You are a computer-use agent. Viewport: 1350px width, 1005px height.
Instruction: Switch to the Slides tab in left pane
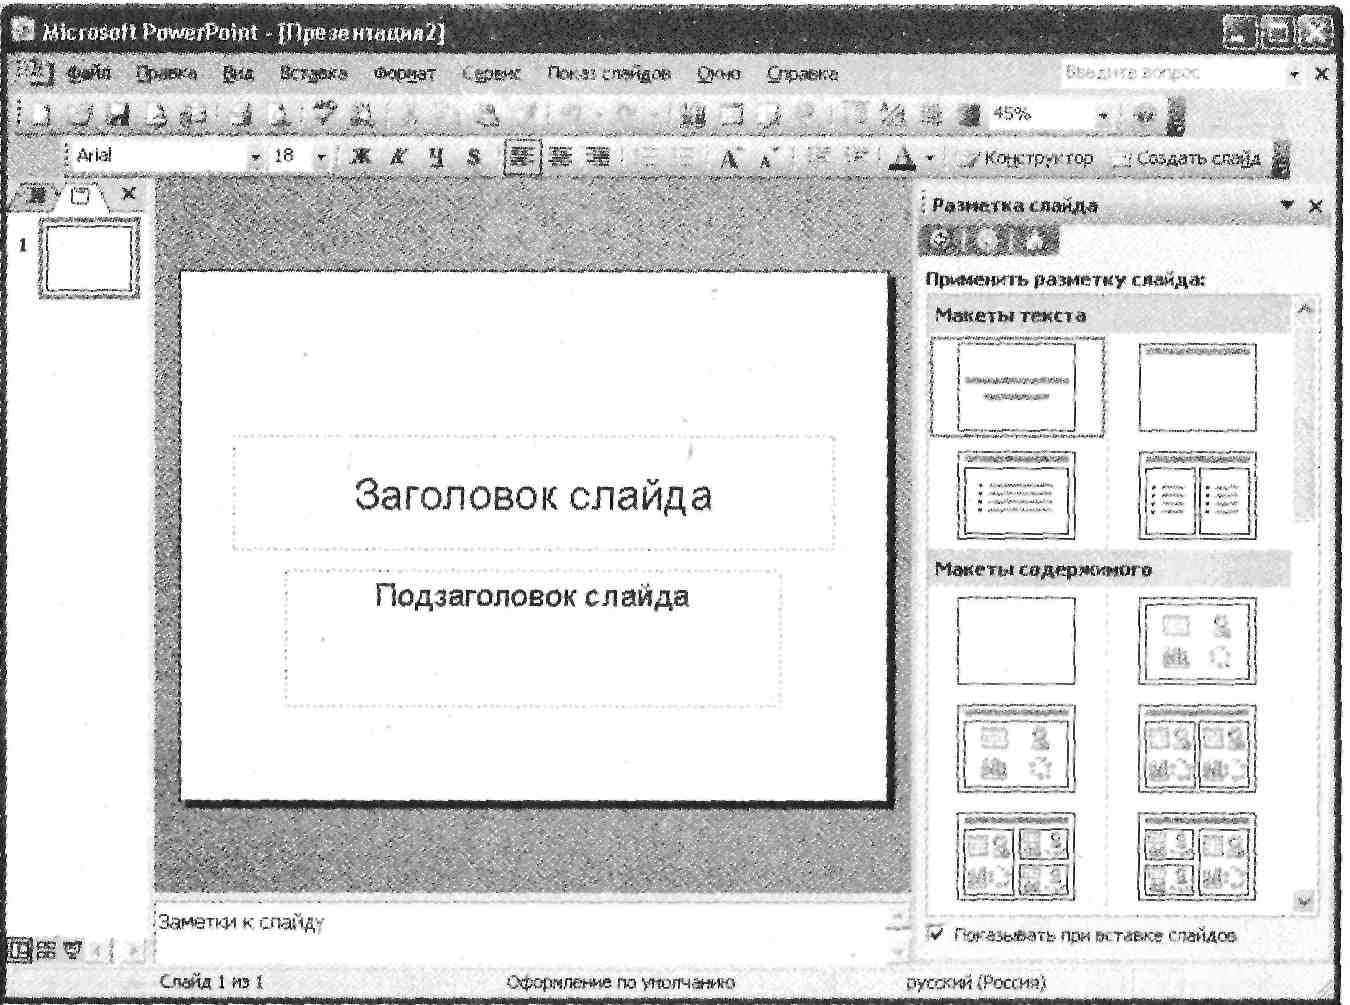click(81, 196)
